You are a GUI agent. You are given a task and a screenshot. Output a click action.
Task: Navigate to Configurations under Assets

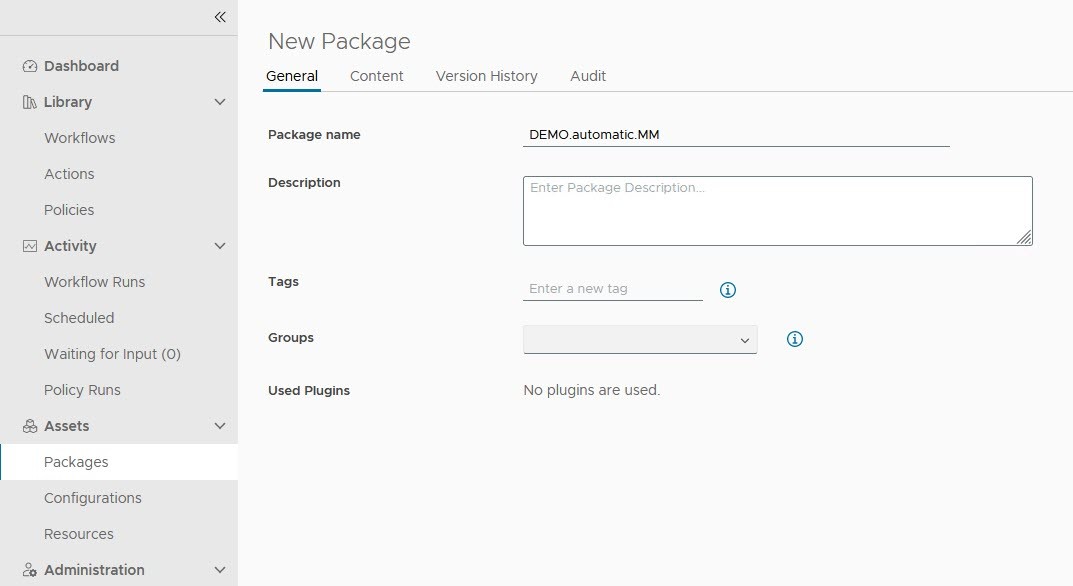[x=92, y=497]
